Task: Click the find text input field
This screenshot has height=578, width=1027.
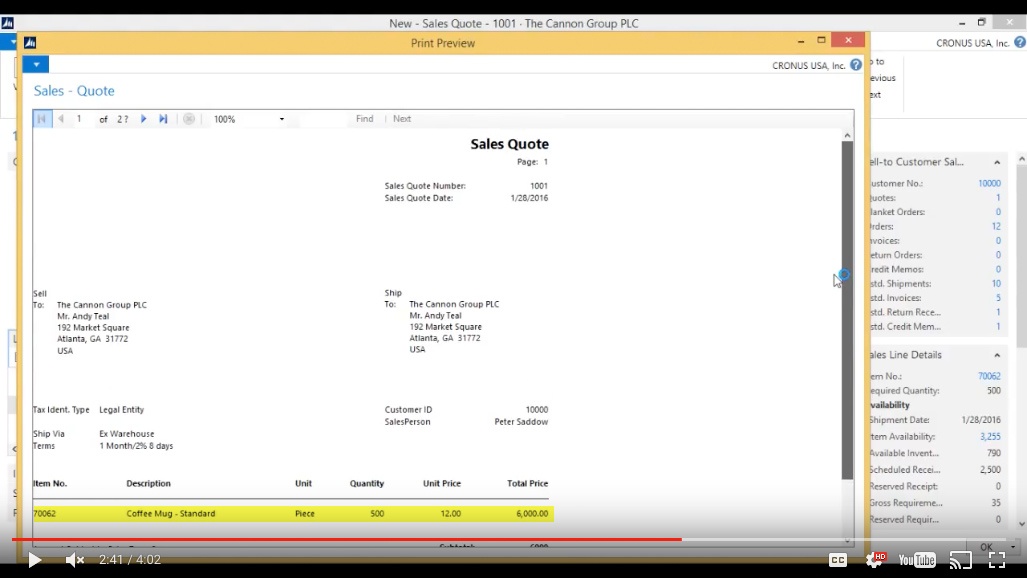Action: point(324,119)
